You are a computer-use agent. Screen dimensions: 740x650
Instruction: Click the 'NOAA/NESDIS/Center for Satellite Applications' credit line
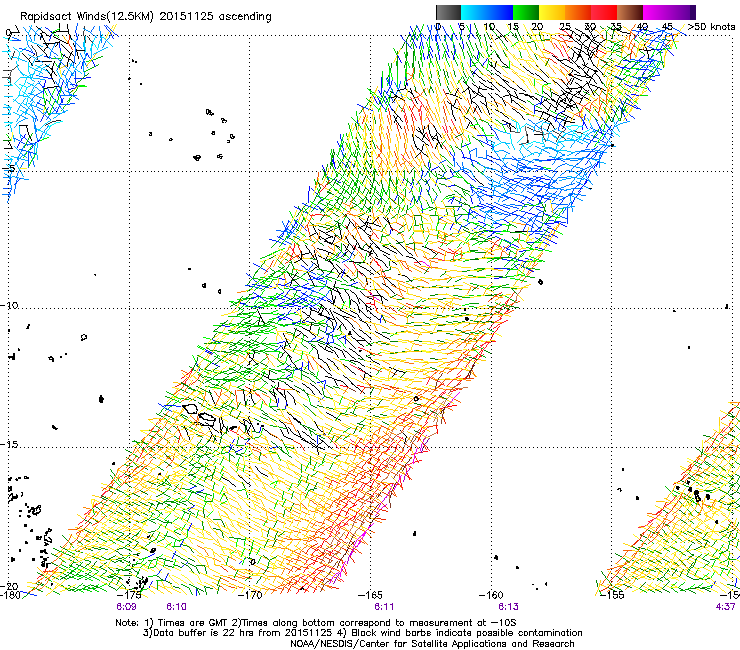pyautogui.click(x=432, y=644)
